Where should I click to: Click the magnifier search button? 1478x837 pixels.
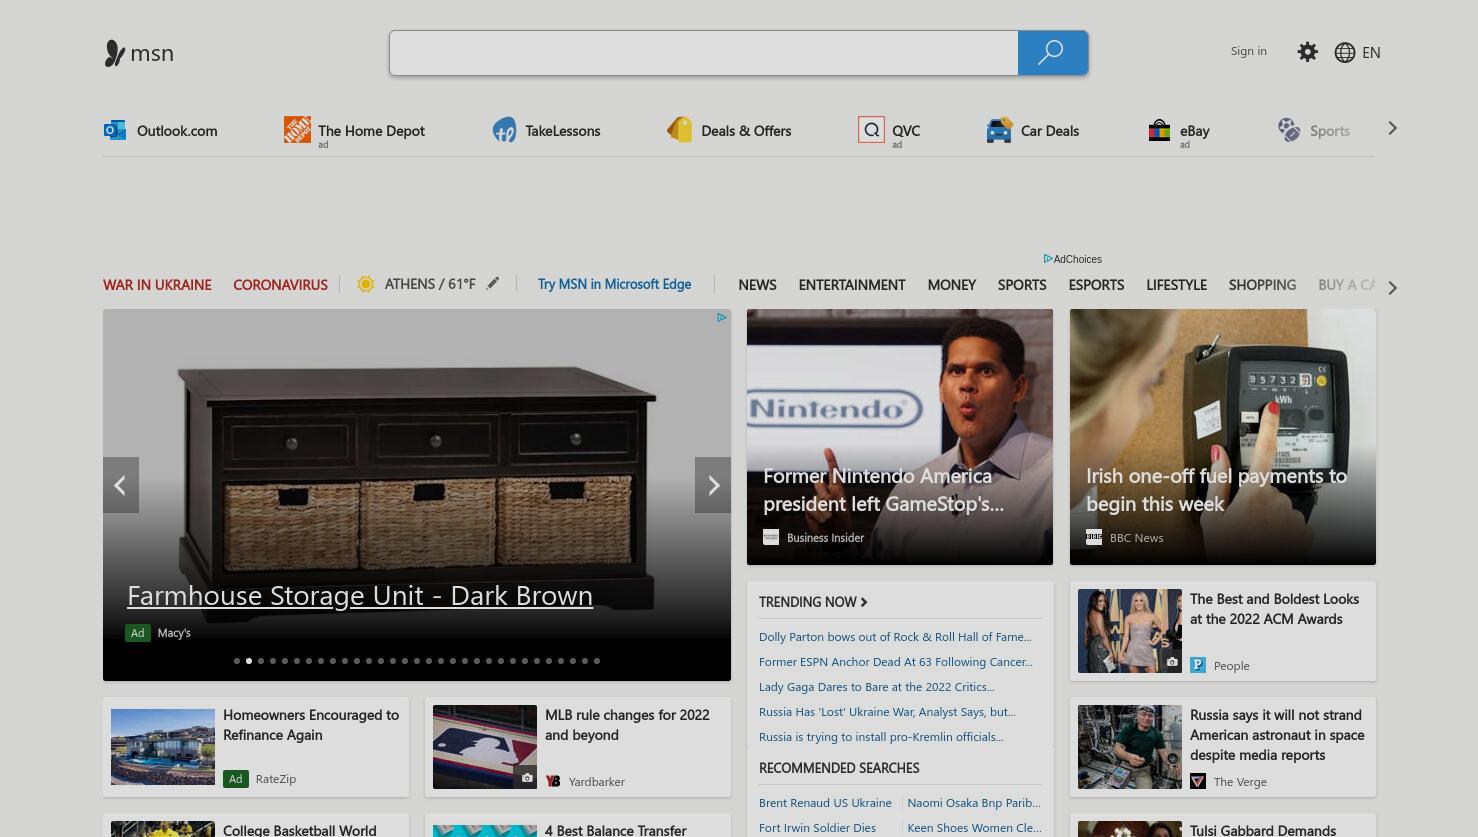(1052, 53)
